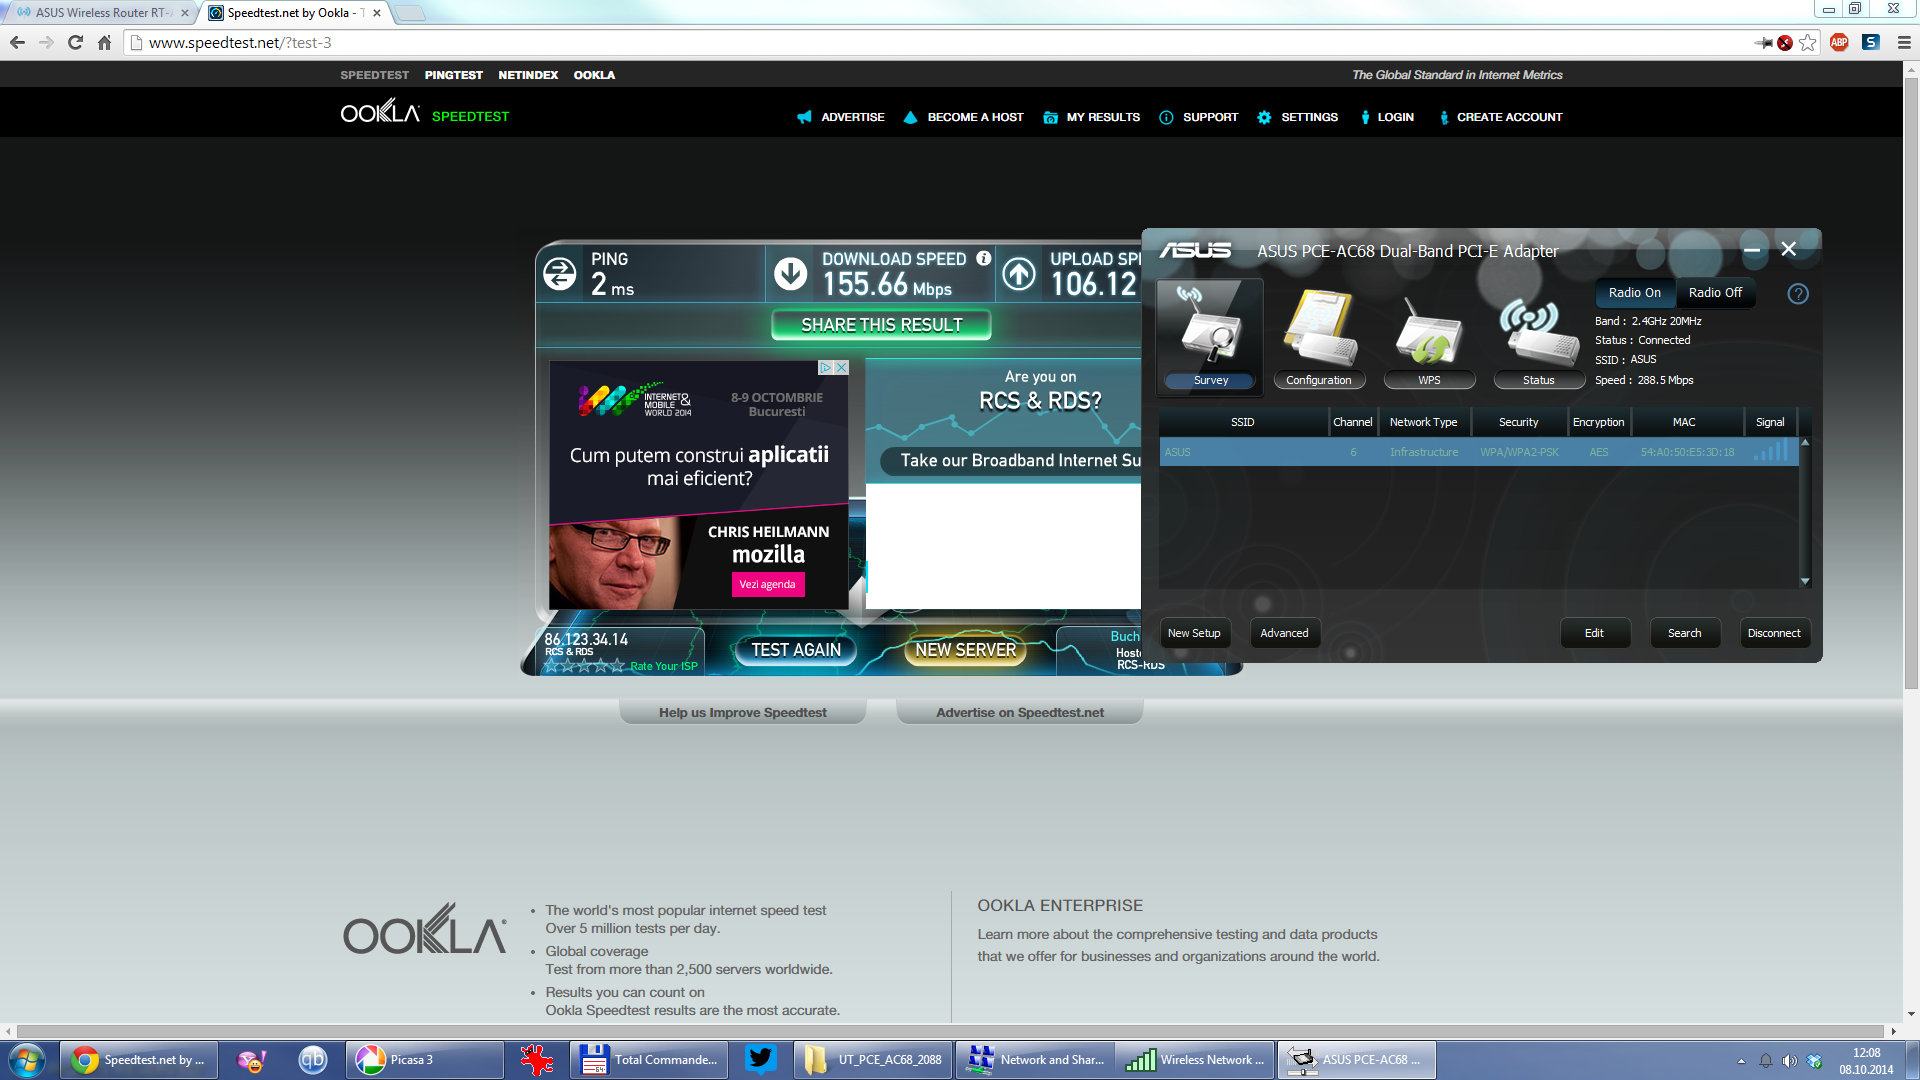Screen dimensions: 1920x1080
Task: Select the ASUS network row in survey list
Action: [x=1479, y=452]
